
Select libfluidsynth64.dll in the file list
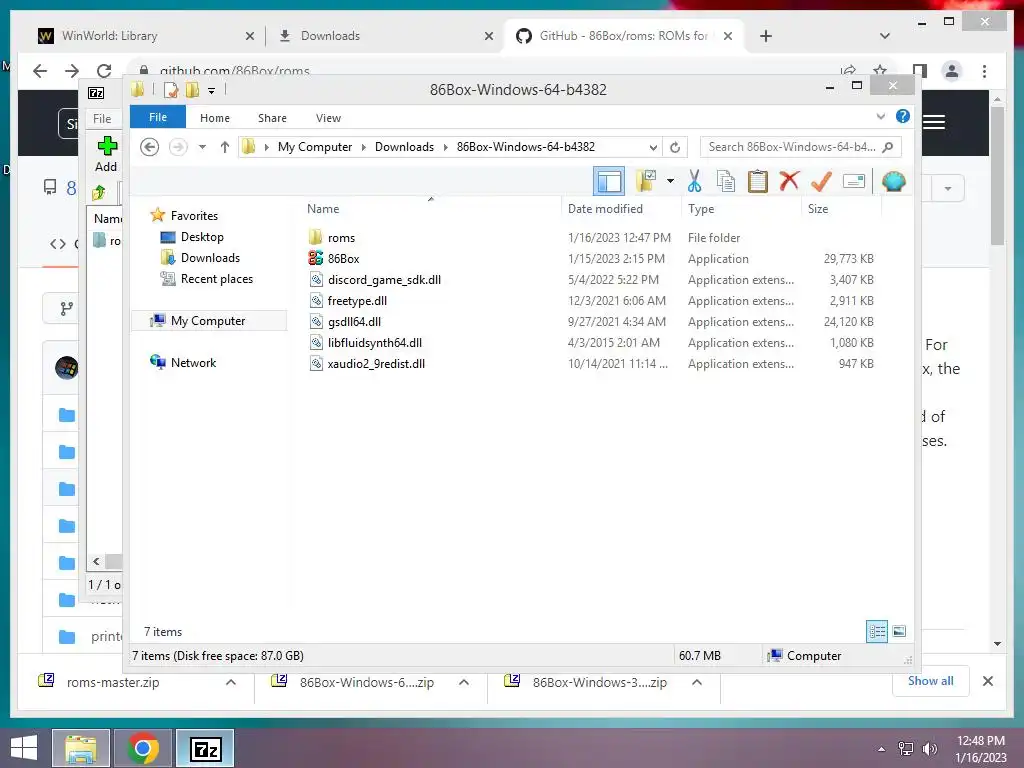(x=375, y=342)
